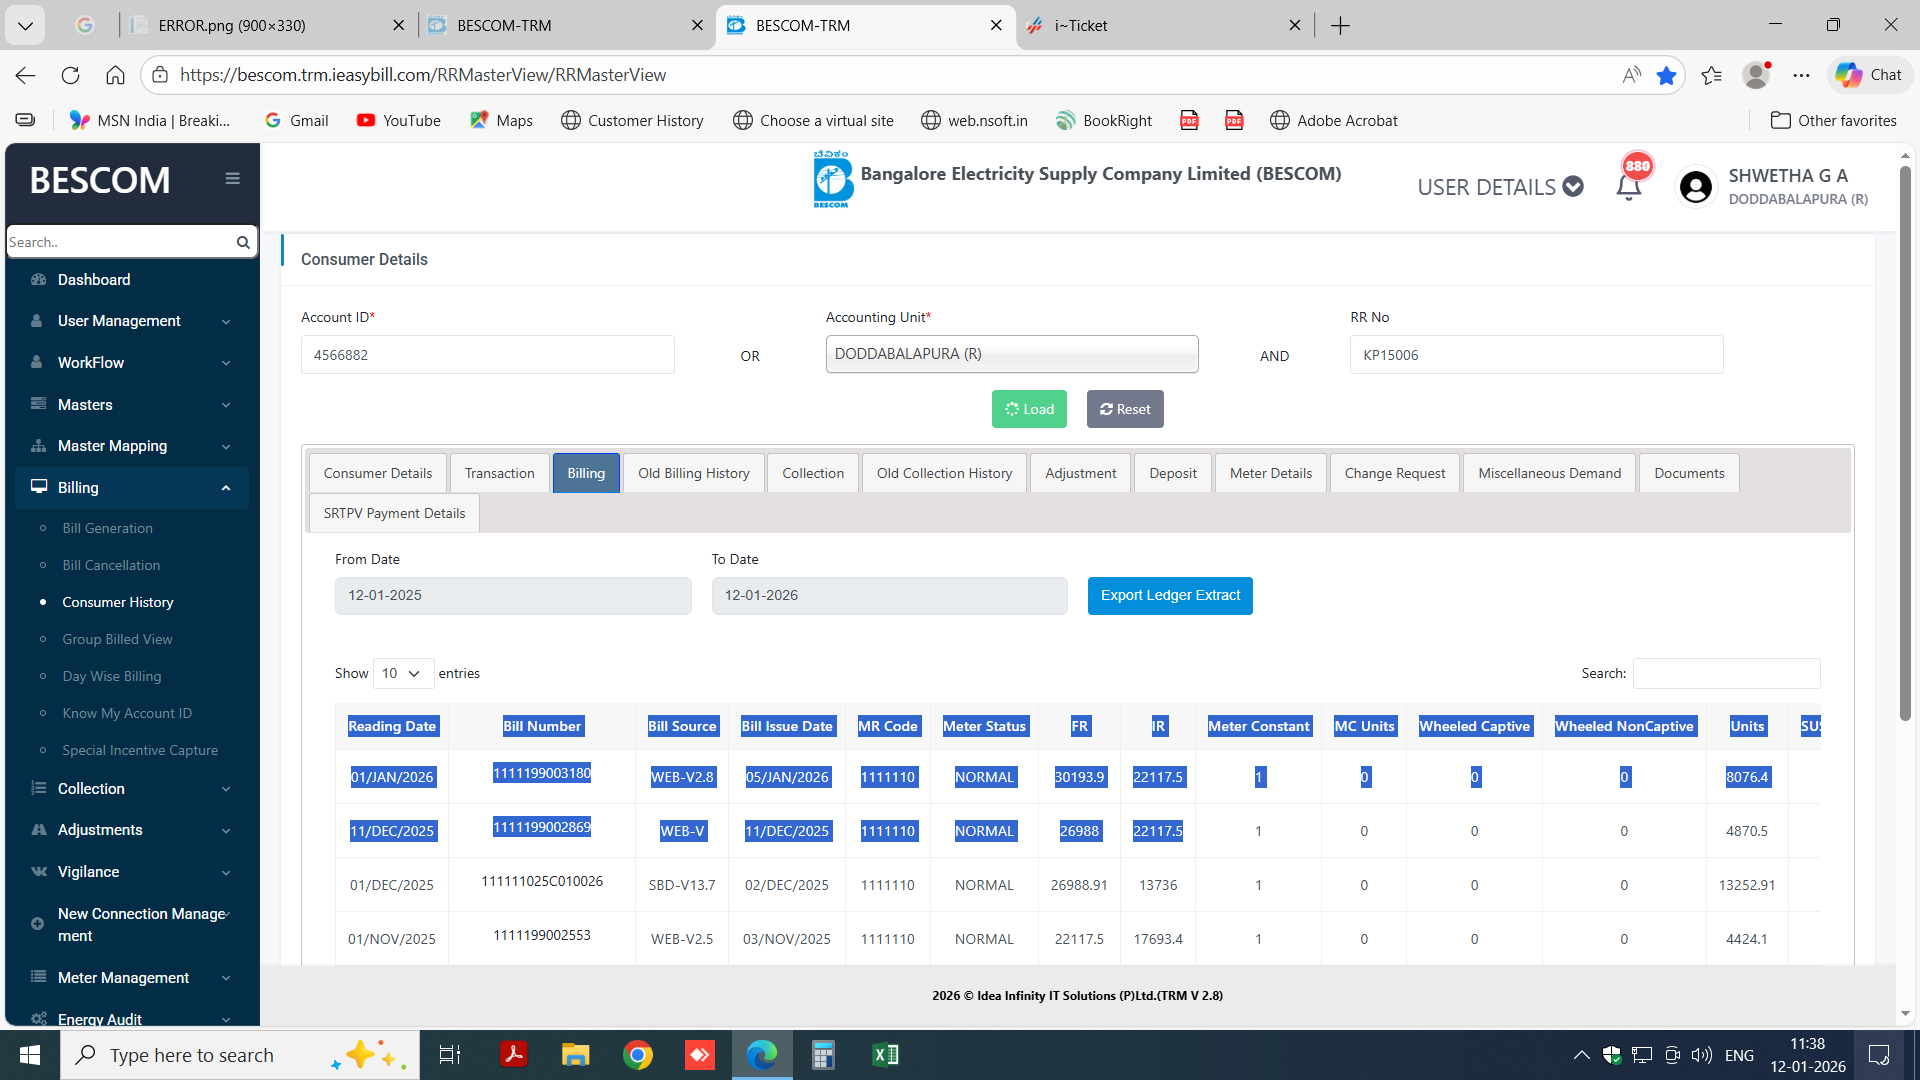Add page to favorites star icon
The image size is (1920, 1080).
tap(1666, 75)
